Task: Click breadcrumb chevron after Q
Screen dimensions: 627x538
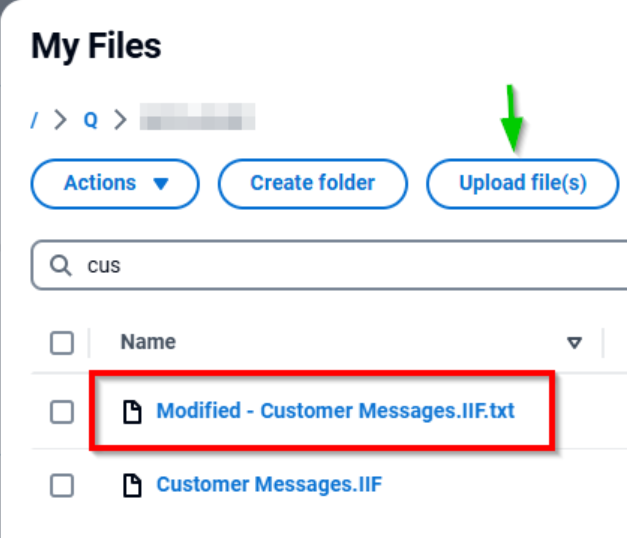Action: [x=120, y=121]
